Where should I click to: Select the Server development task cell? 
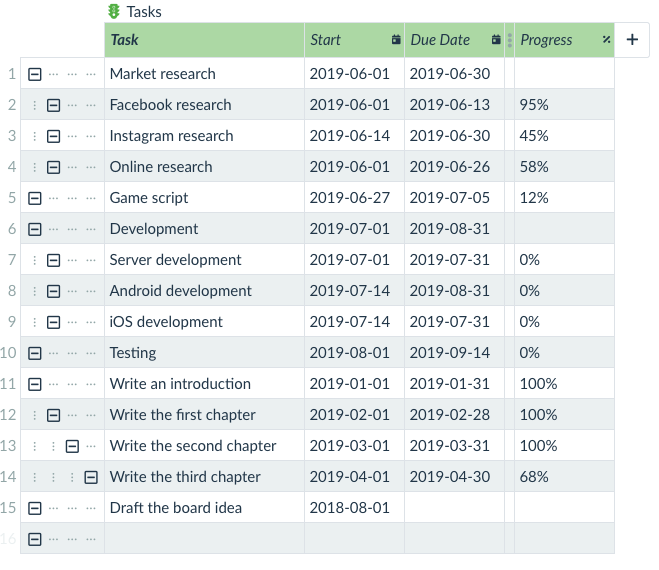[x=204, y=260]
